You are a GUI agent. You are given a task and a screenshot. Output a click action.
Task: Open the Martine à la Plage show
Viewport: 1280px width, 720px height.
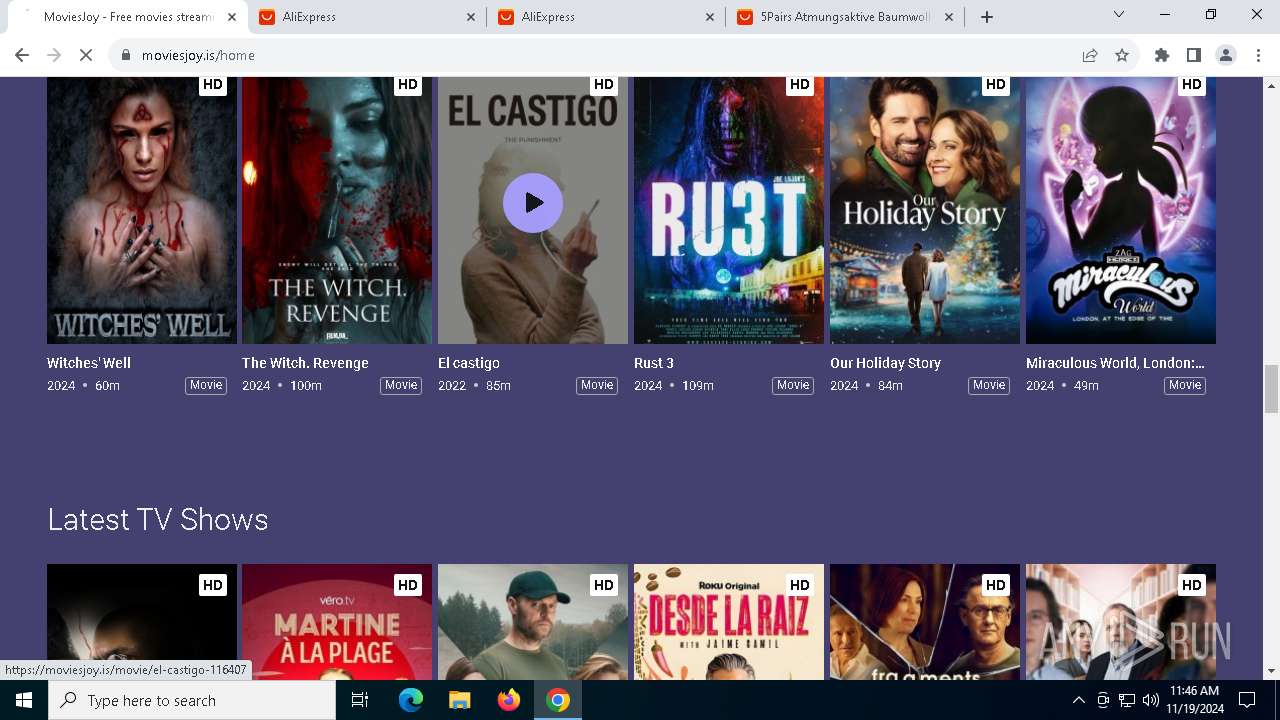337,622
